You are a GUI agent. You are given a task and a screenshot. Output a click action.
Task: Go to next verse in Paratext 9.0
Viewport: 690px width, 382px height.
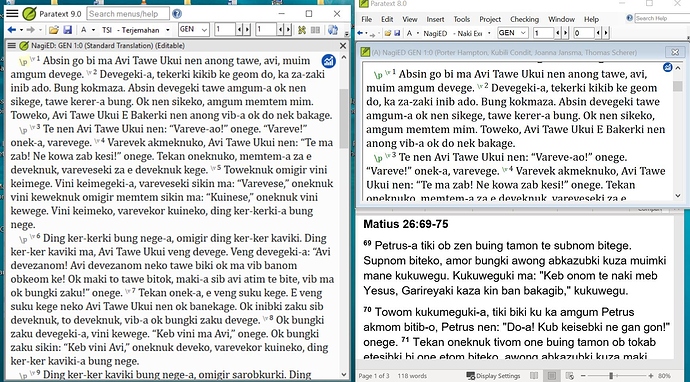point(288,30)
